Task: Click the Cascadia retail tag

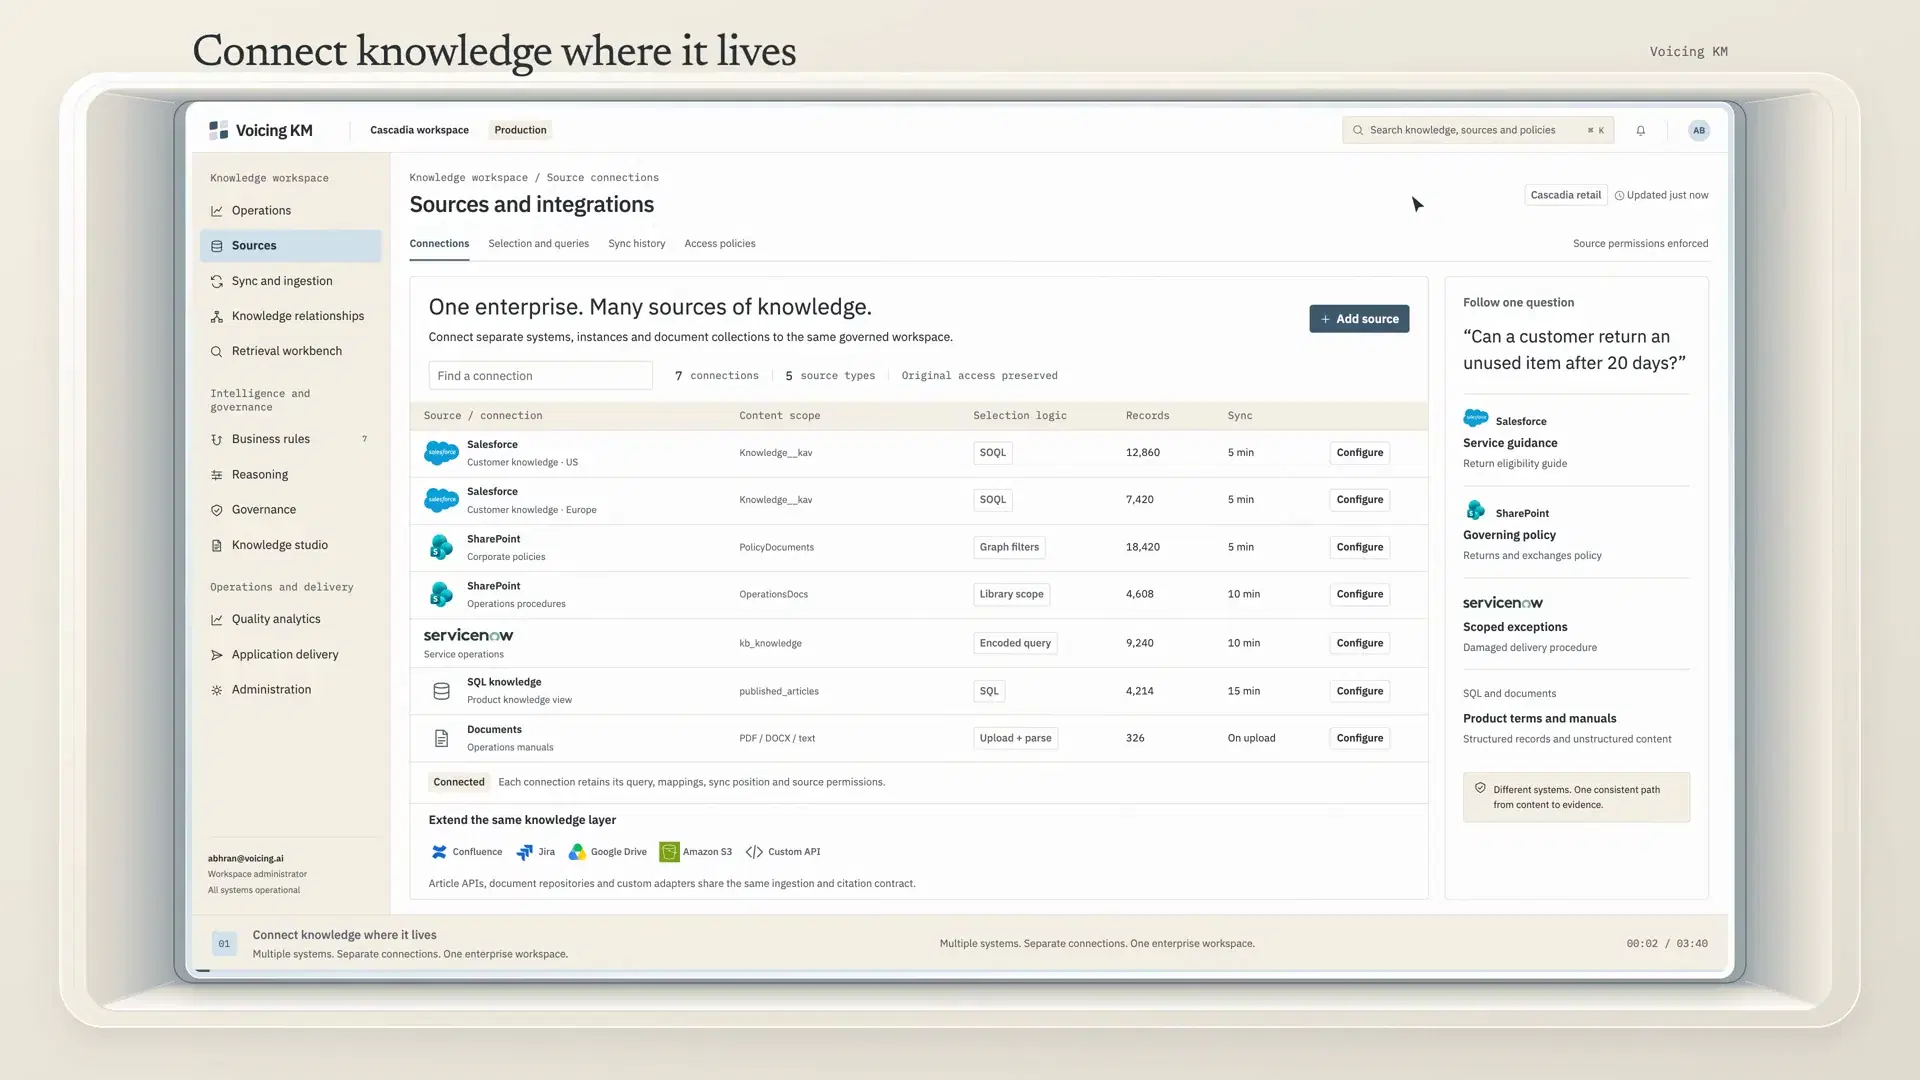Action: point(1565,195)
